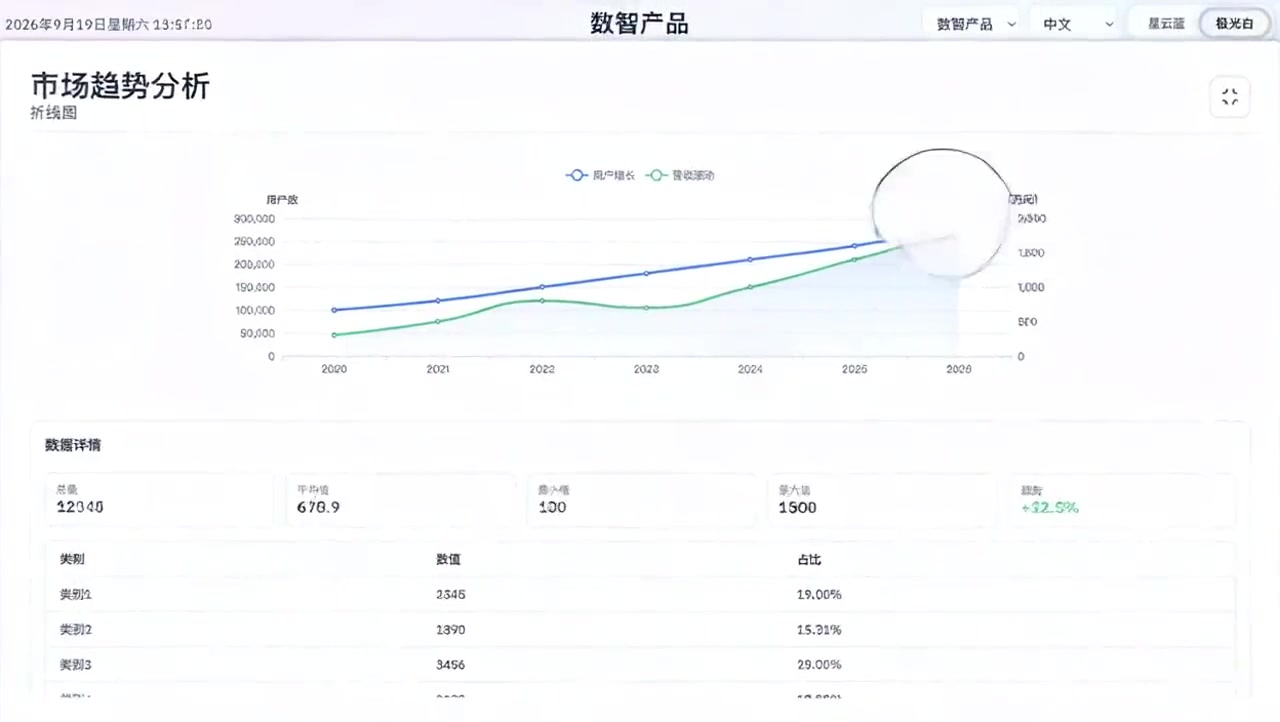Click the 类别3 row label
1280x722 pixels.
coord(76,665)
